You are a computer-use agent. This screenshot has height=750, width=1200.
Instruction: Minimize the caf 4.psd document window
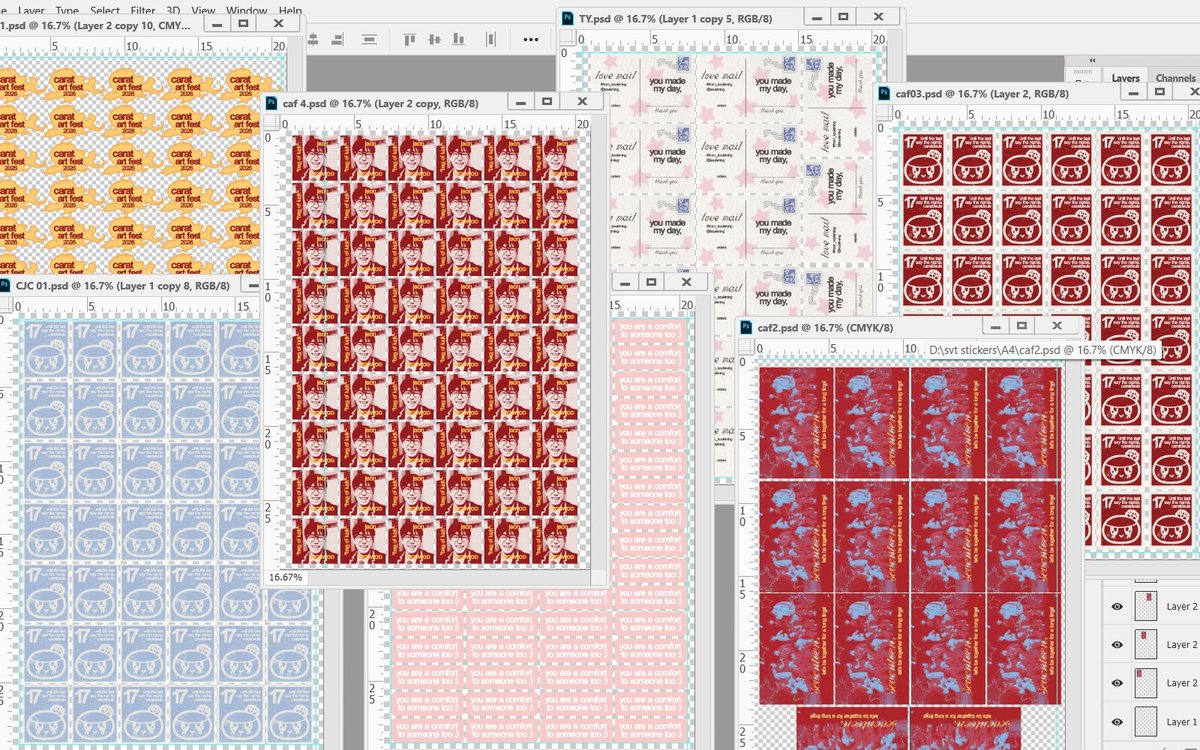(x=519, y=102)
